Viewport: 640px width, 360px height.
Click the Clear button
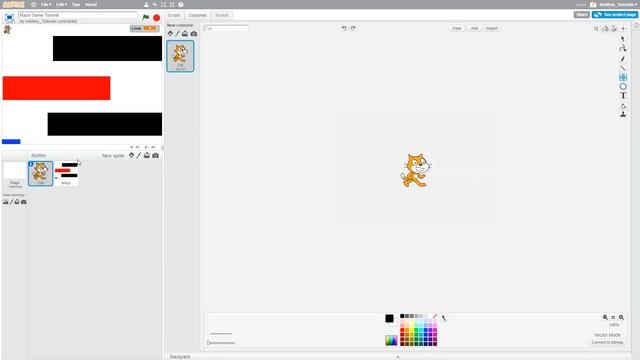[x=456, y=28]
